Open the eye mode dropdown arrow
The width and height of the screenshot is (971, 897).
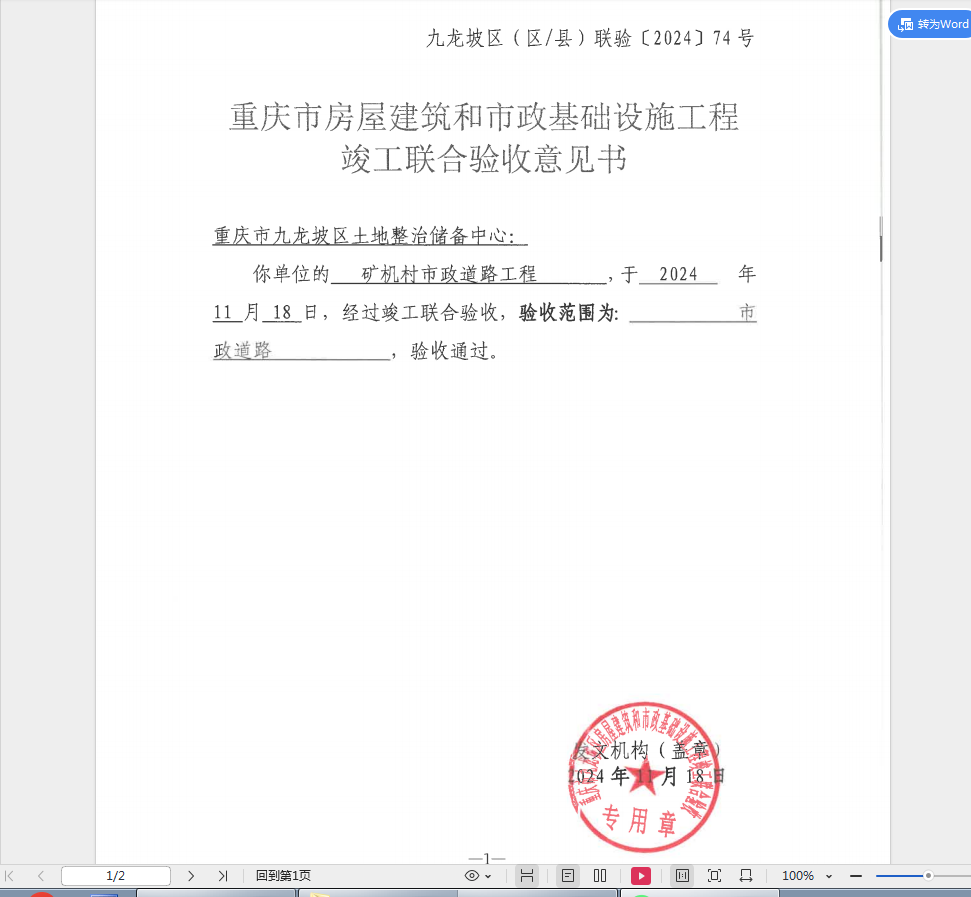pos(489,876)
